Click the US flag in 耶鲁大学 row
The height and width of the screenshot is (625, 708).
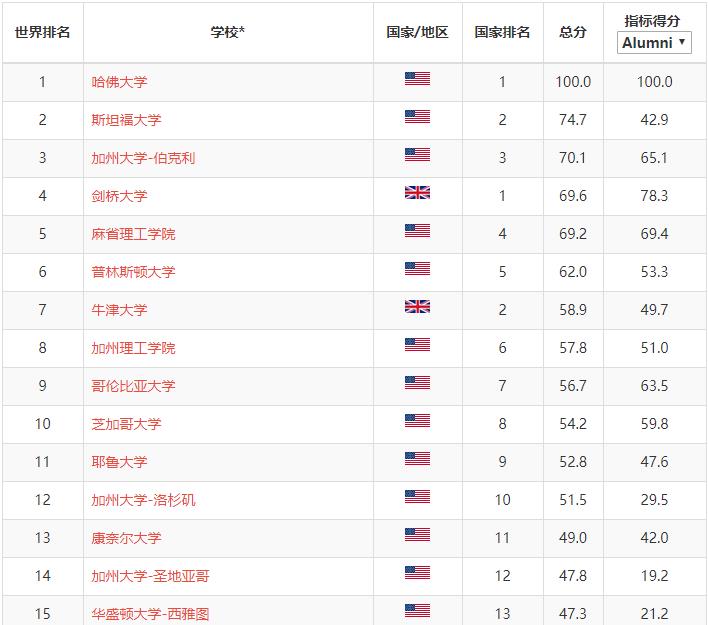(x=417, y=459)
